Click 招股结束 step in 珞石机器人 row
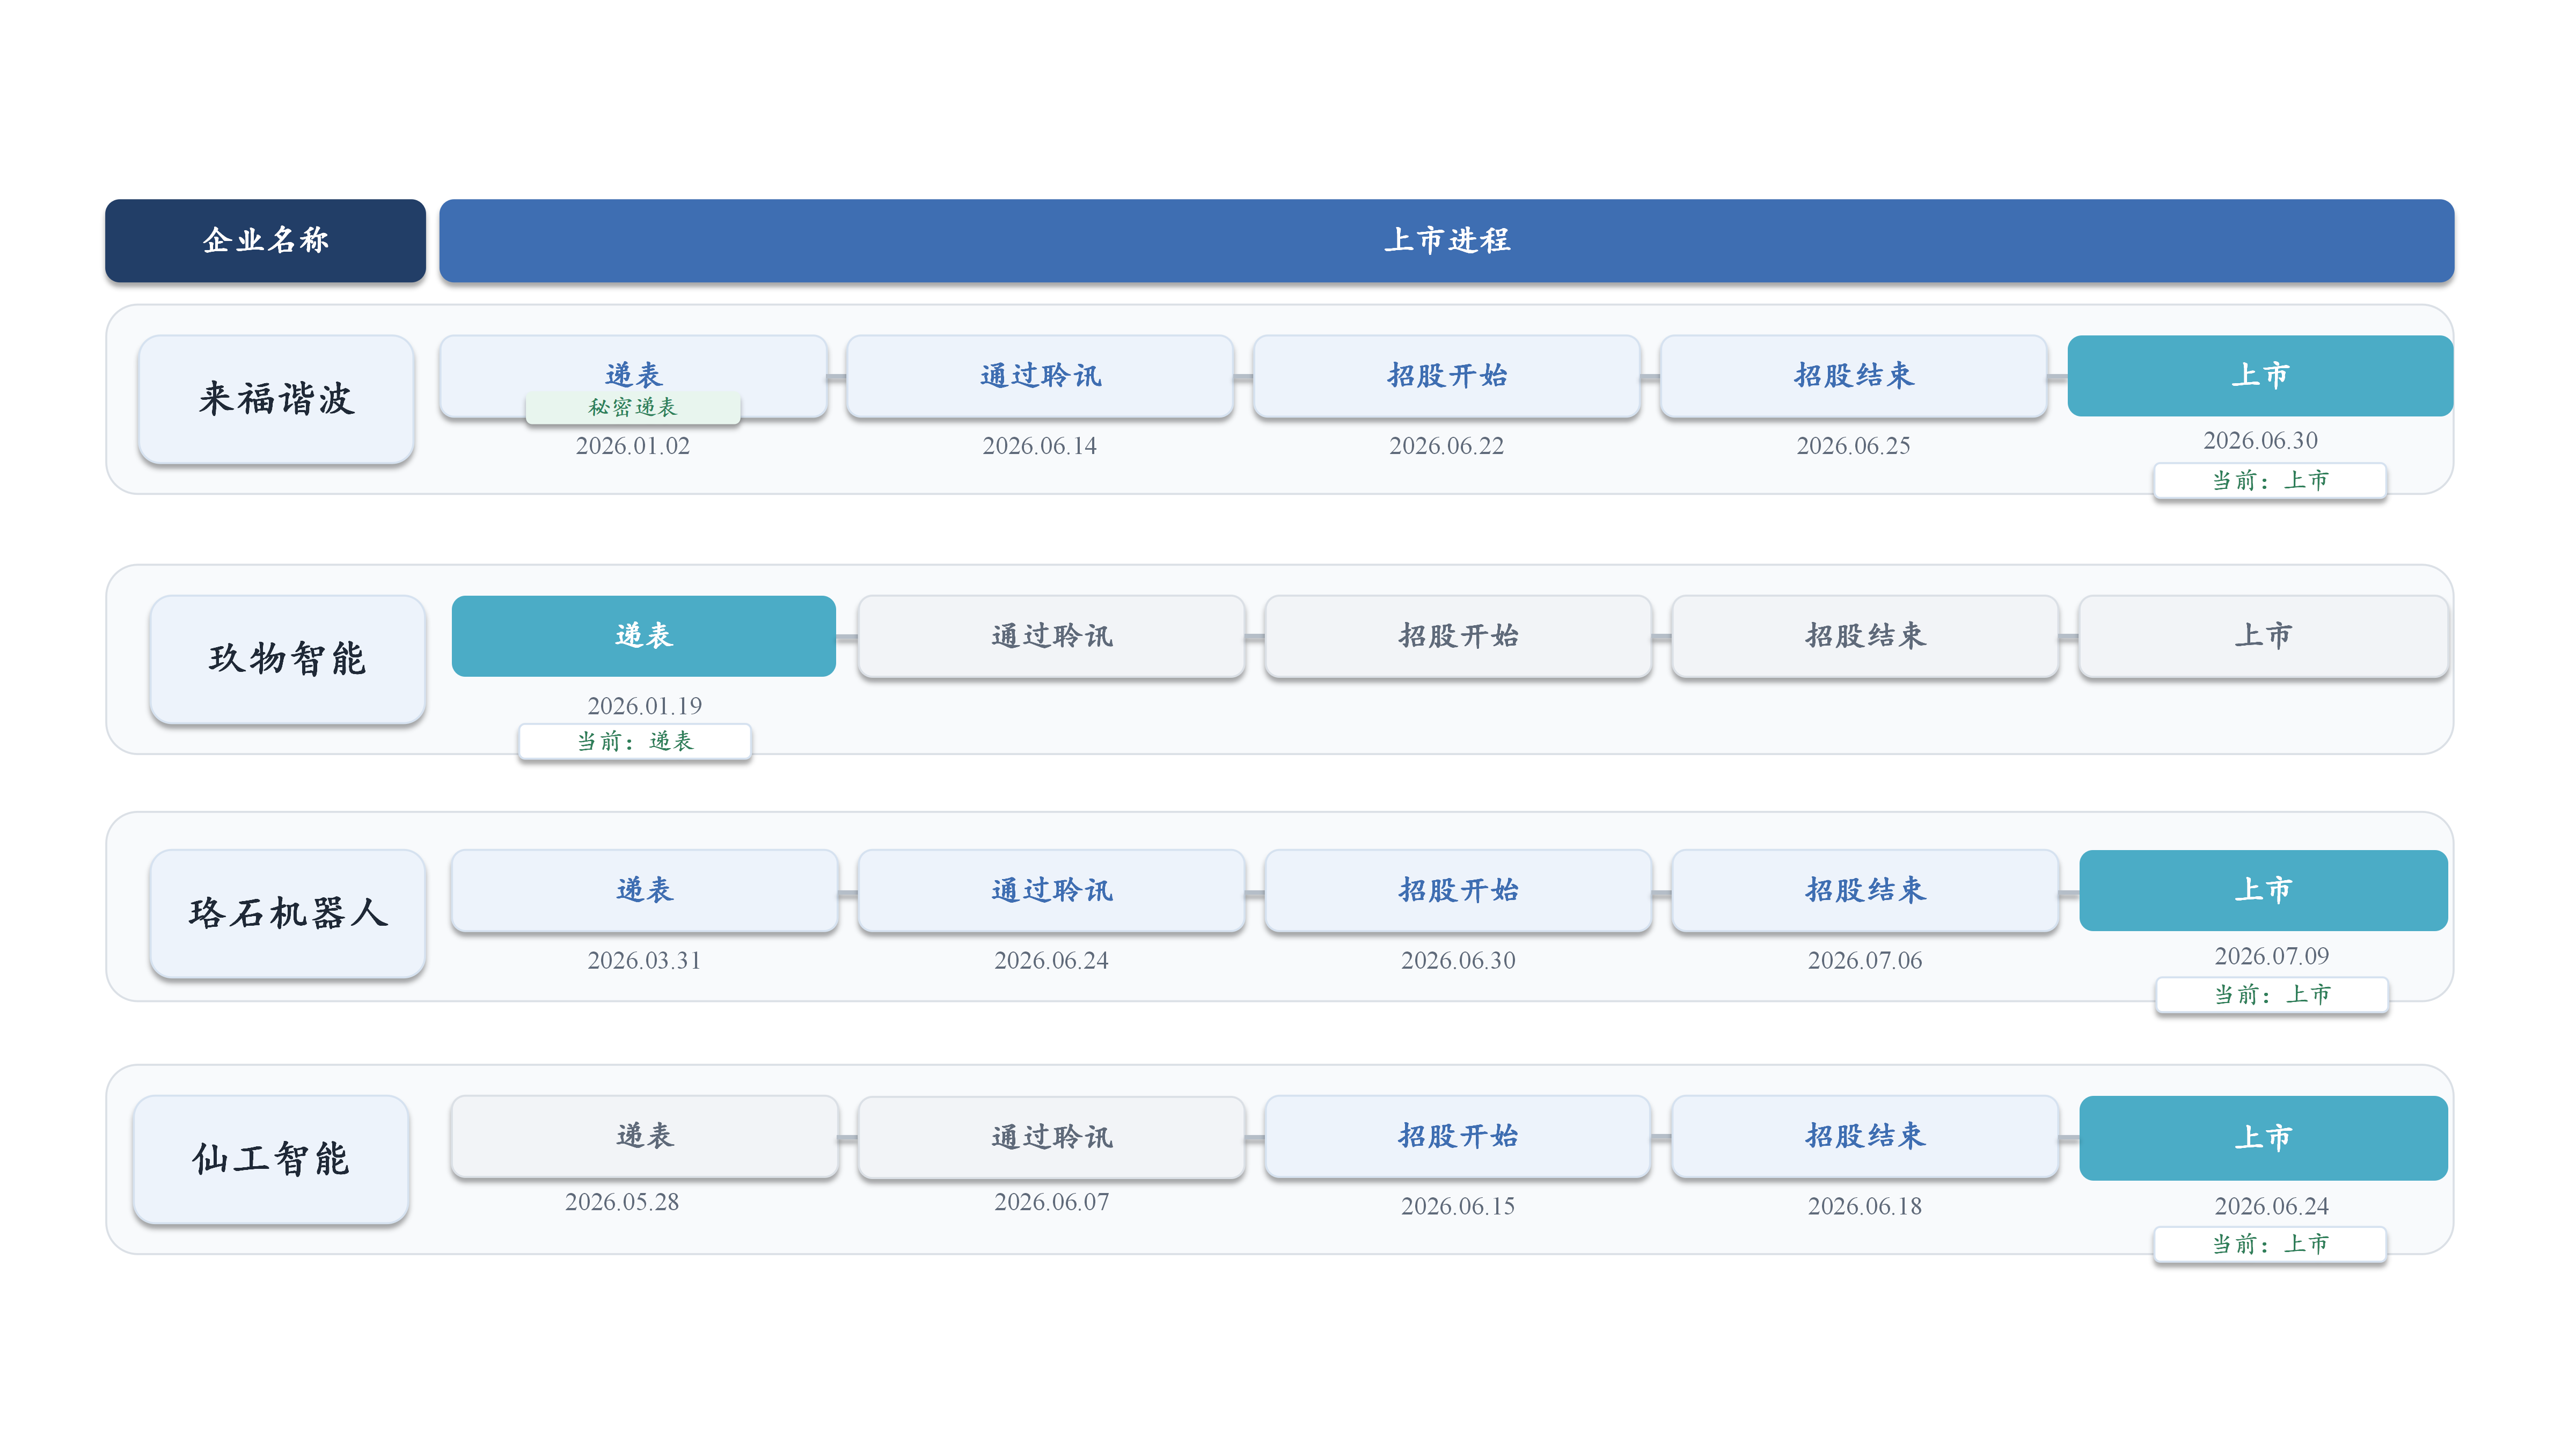2576x1449 pixels. pos(1865,890)
